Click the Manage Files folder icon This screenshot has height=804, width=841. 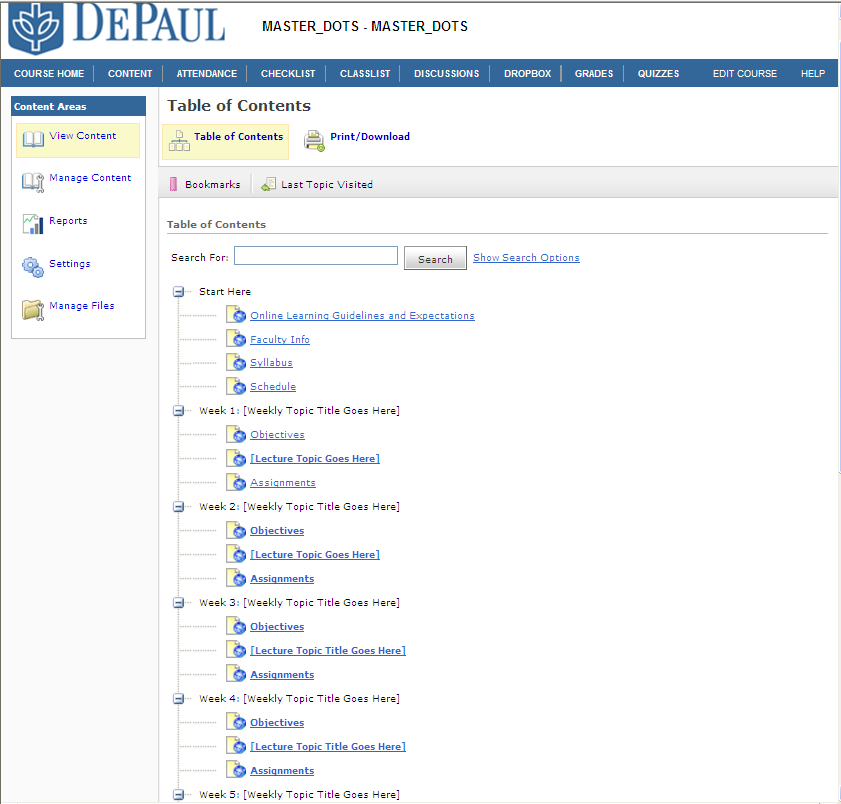point(33,309)
